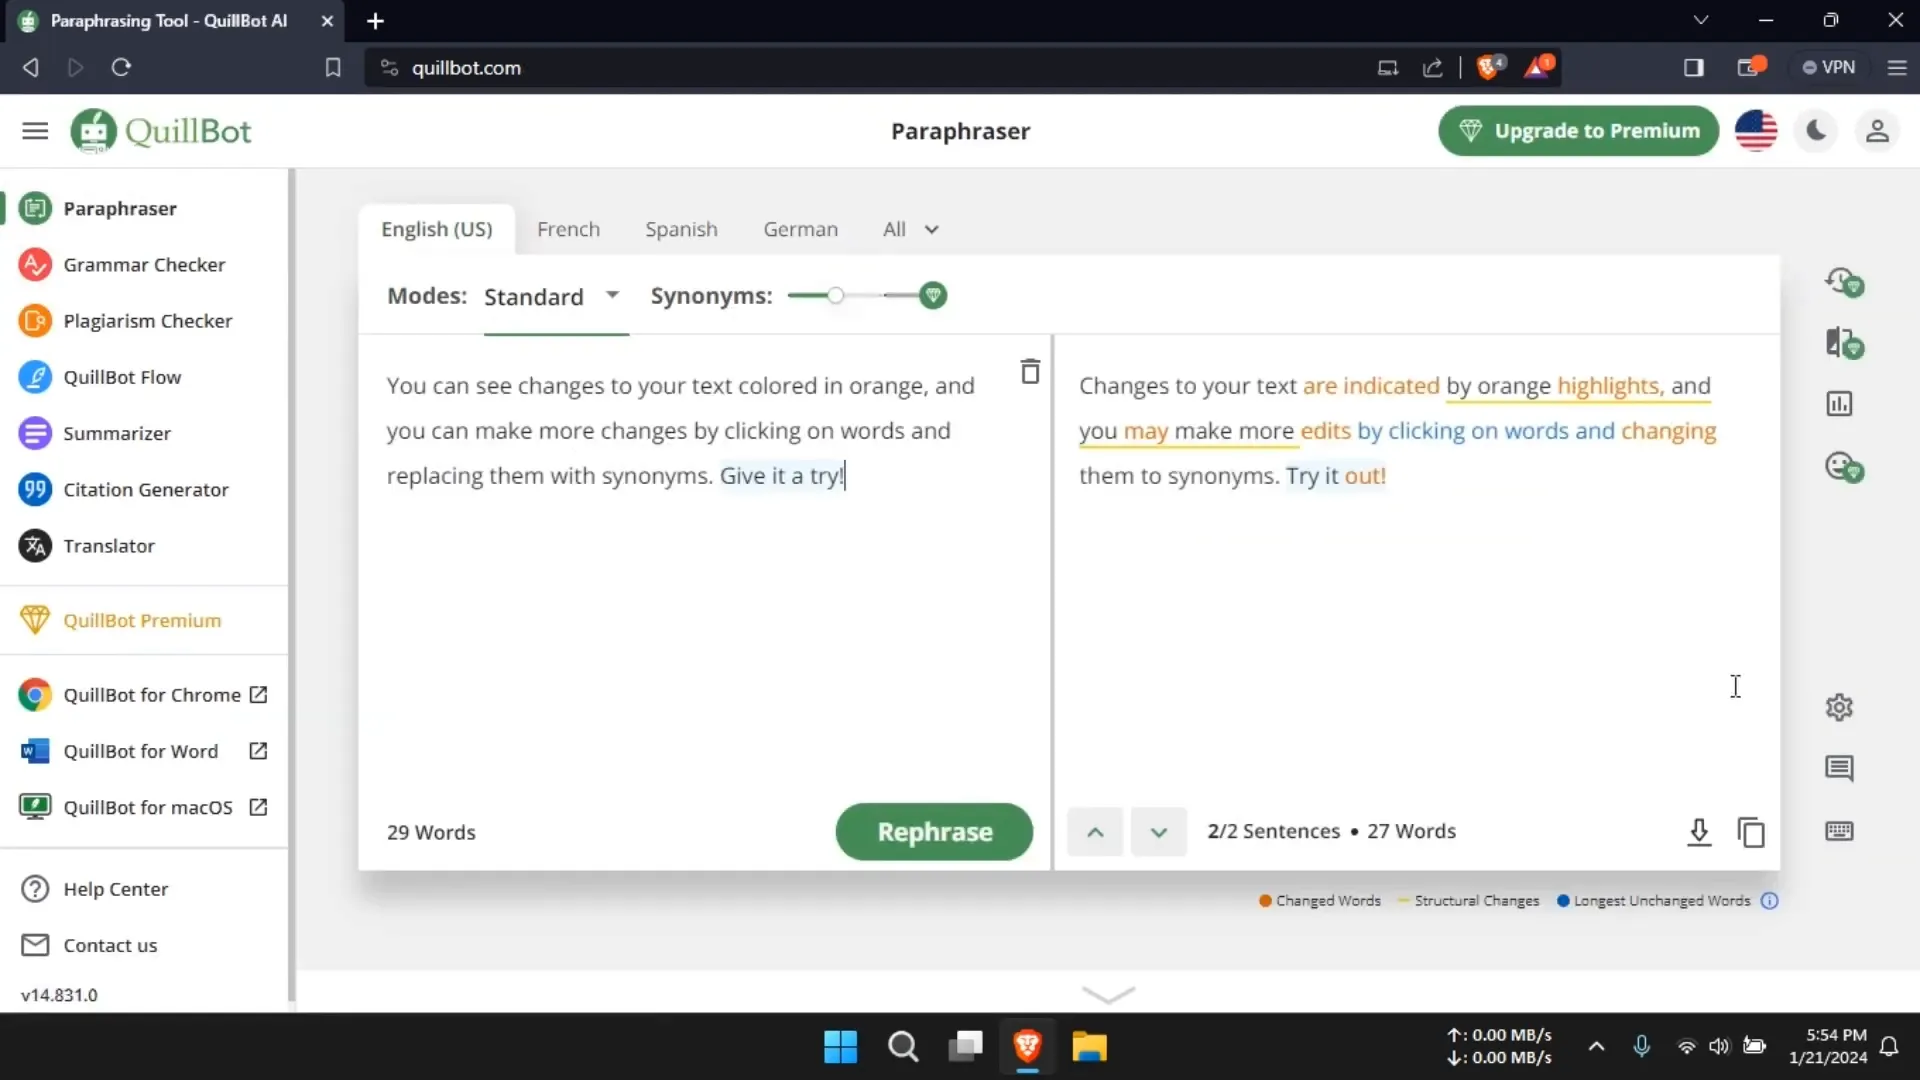The height and width of the screenshot is (1080, 1920).
Task: Open the Standard modes dropdown
Action: point(553,297)
